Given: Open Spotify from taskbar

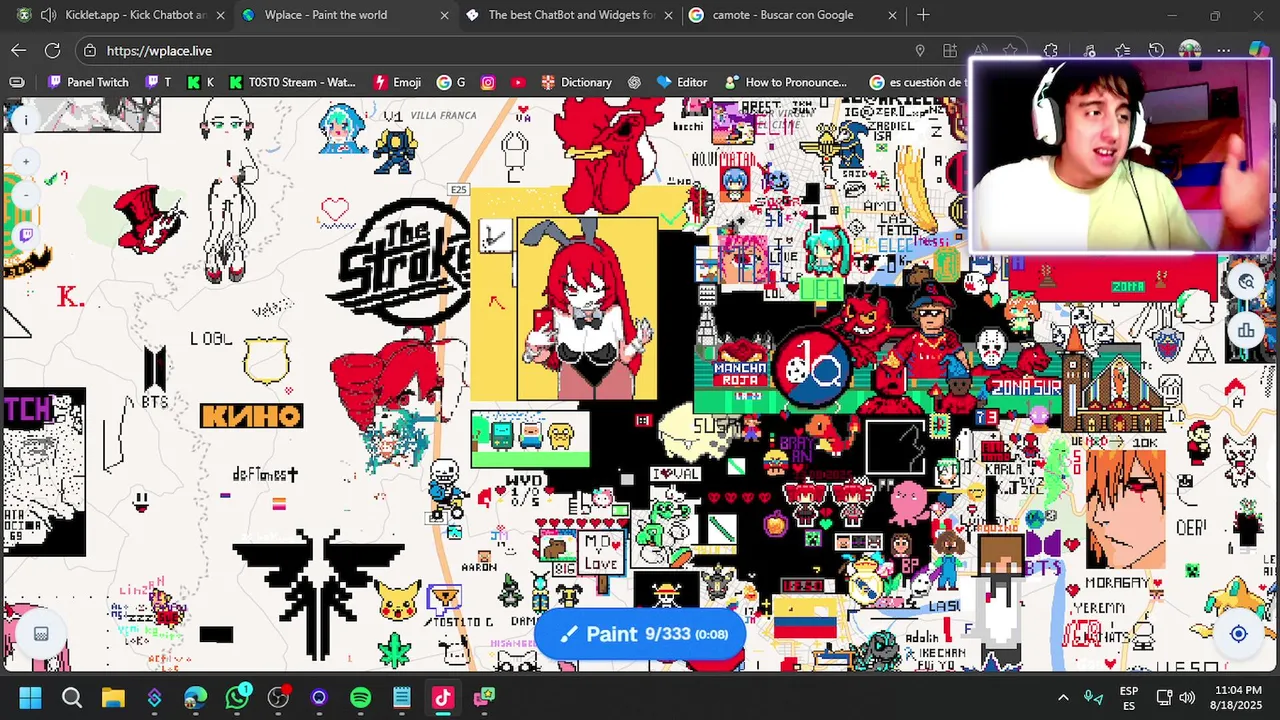Looking at the screenshot, I should 361,697.
